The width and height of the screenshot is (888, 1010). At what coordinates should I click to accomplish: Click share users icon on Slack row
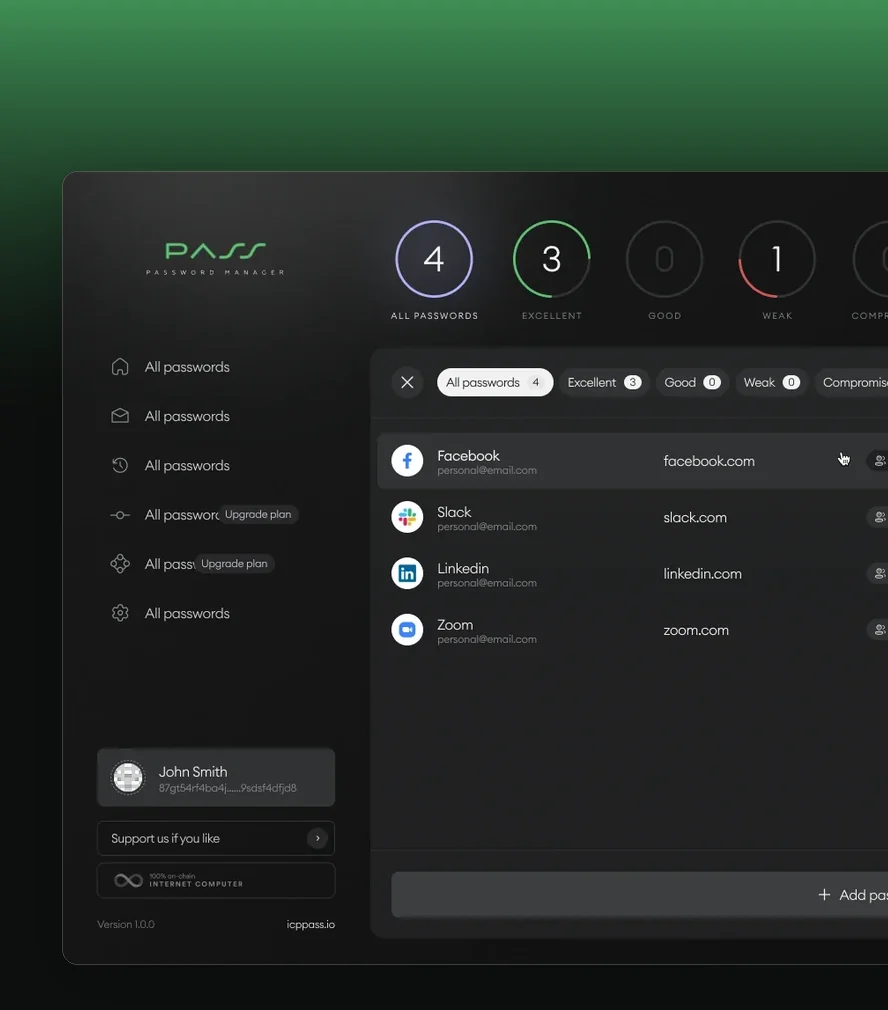click(880, 517)
